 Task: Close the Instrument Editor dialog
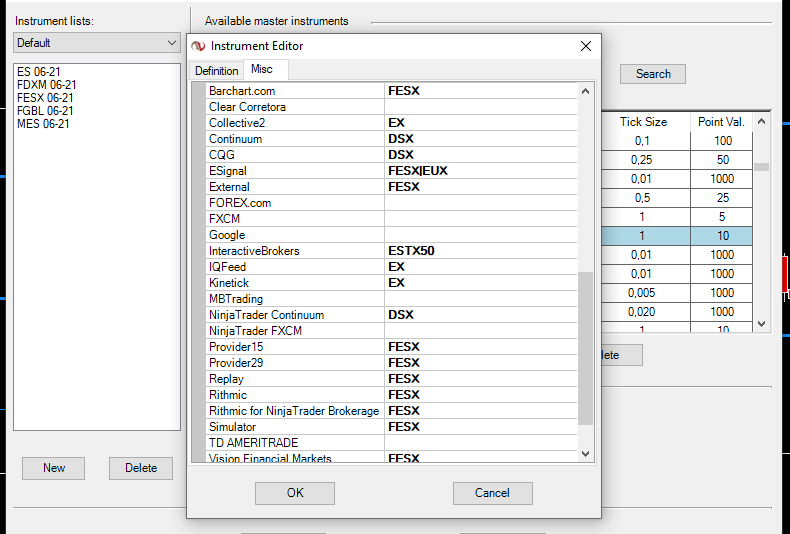585,46
